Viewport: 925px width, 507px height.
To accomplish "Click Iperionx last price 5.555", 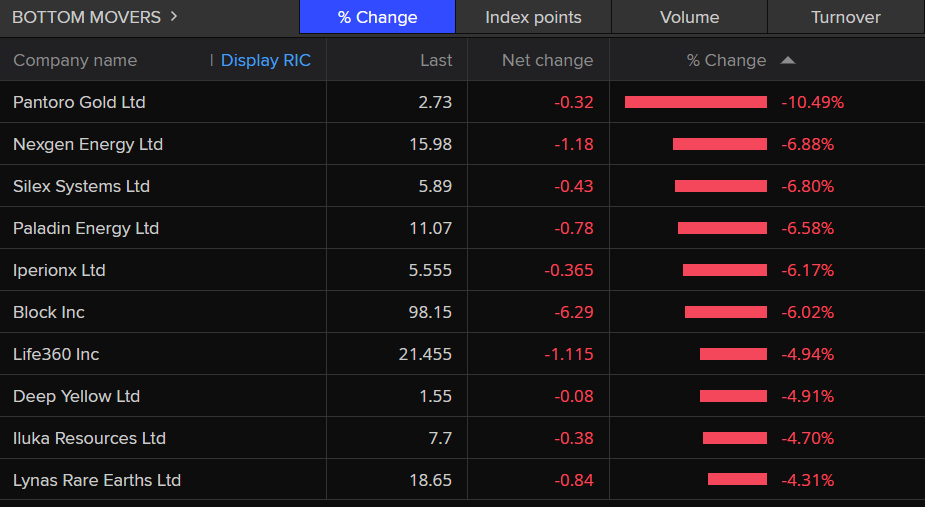I will click(x=430, y=270).
